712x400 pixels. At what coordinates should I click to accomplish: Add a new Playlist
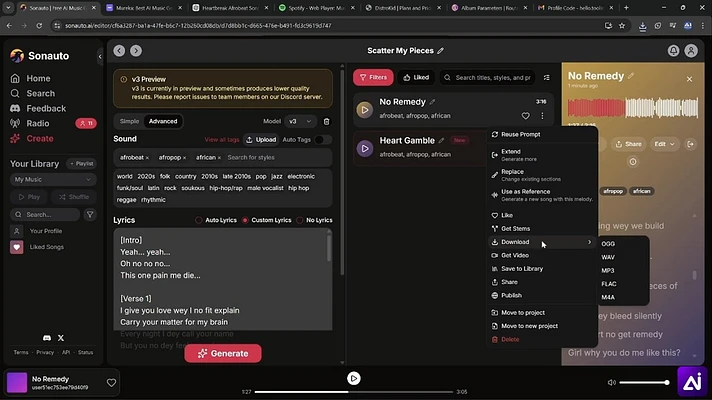(82, 164)
